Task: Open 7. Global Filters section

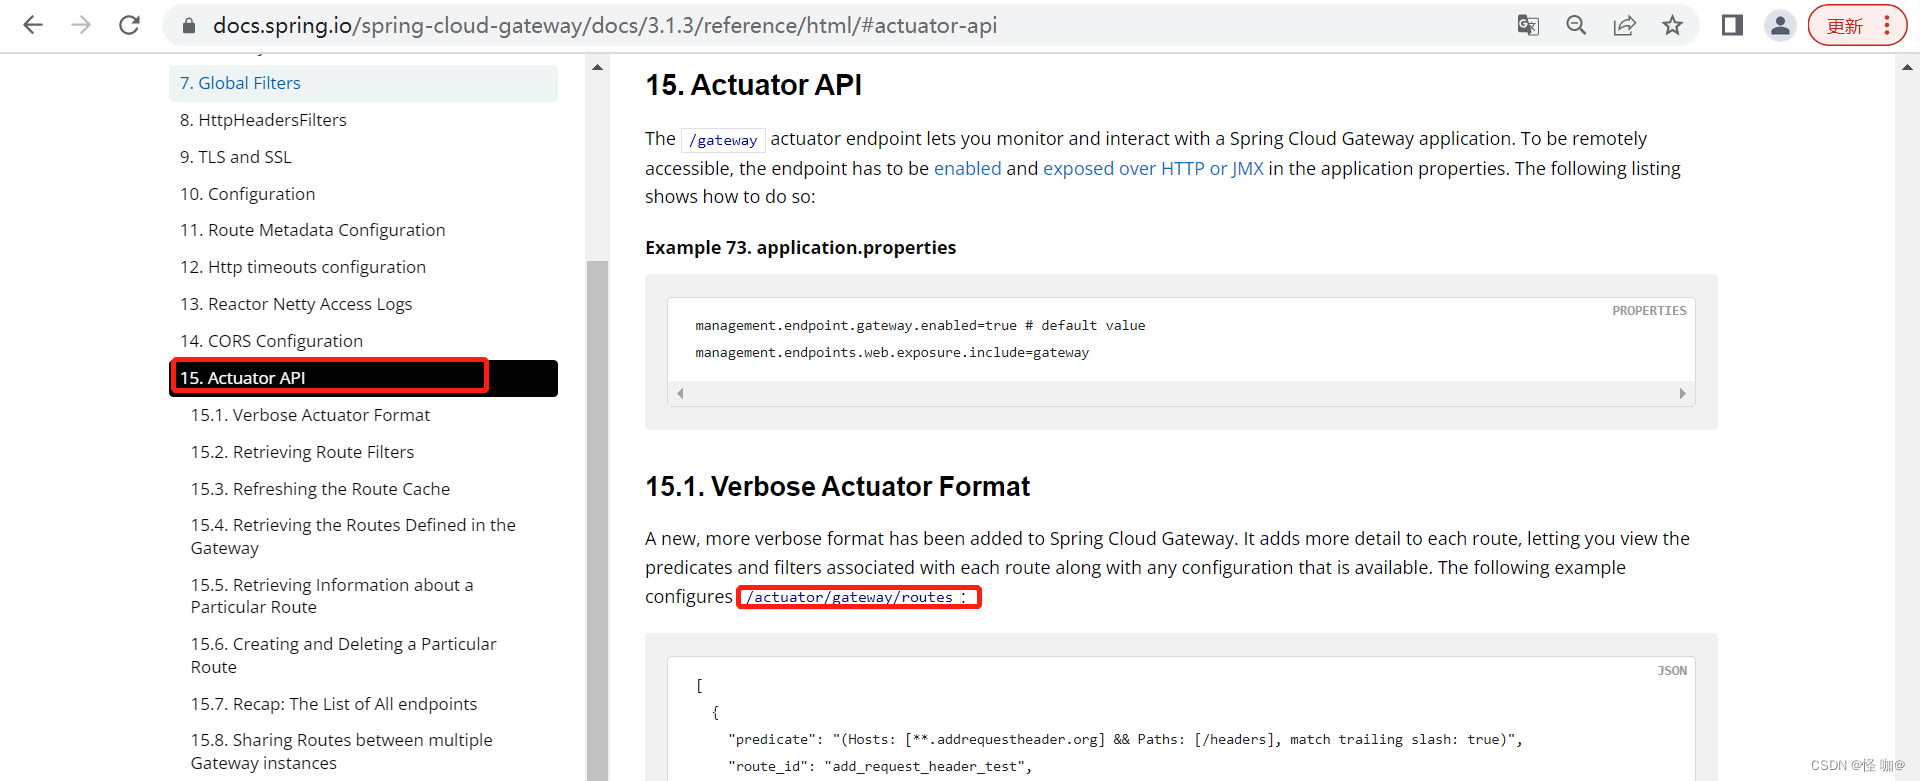Action: (363, 83)
